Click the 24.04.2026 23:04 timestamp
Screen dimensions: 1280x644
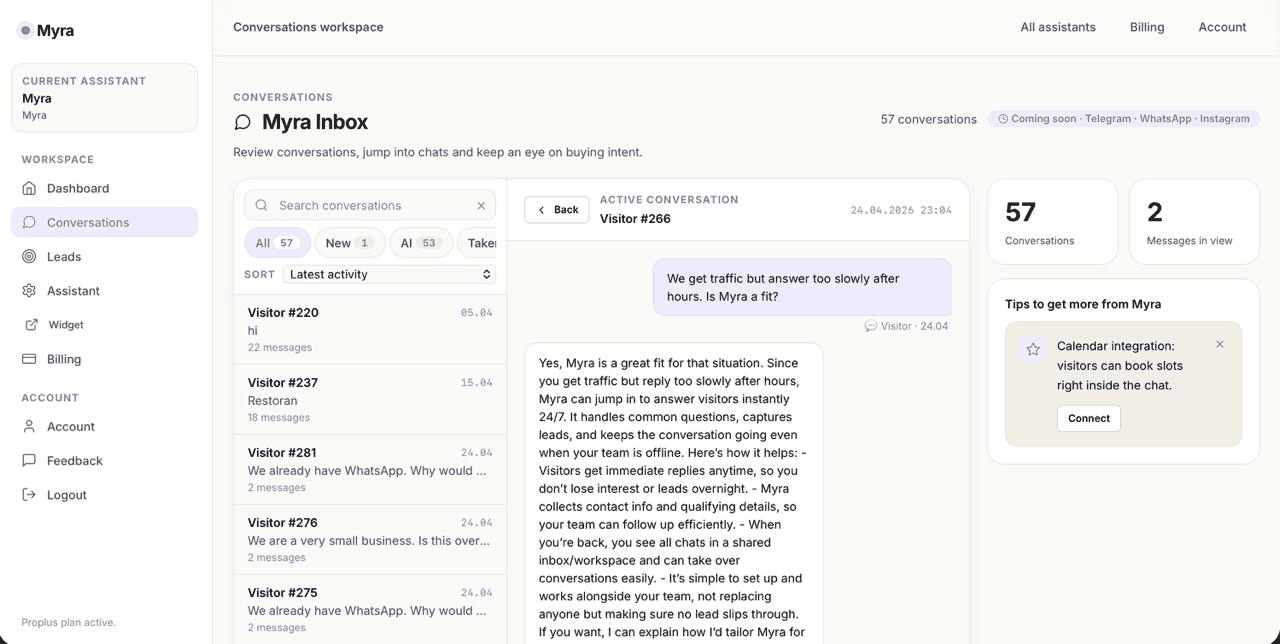[x=901, y=210]
